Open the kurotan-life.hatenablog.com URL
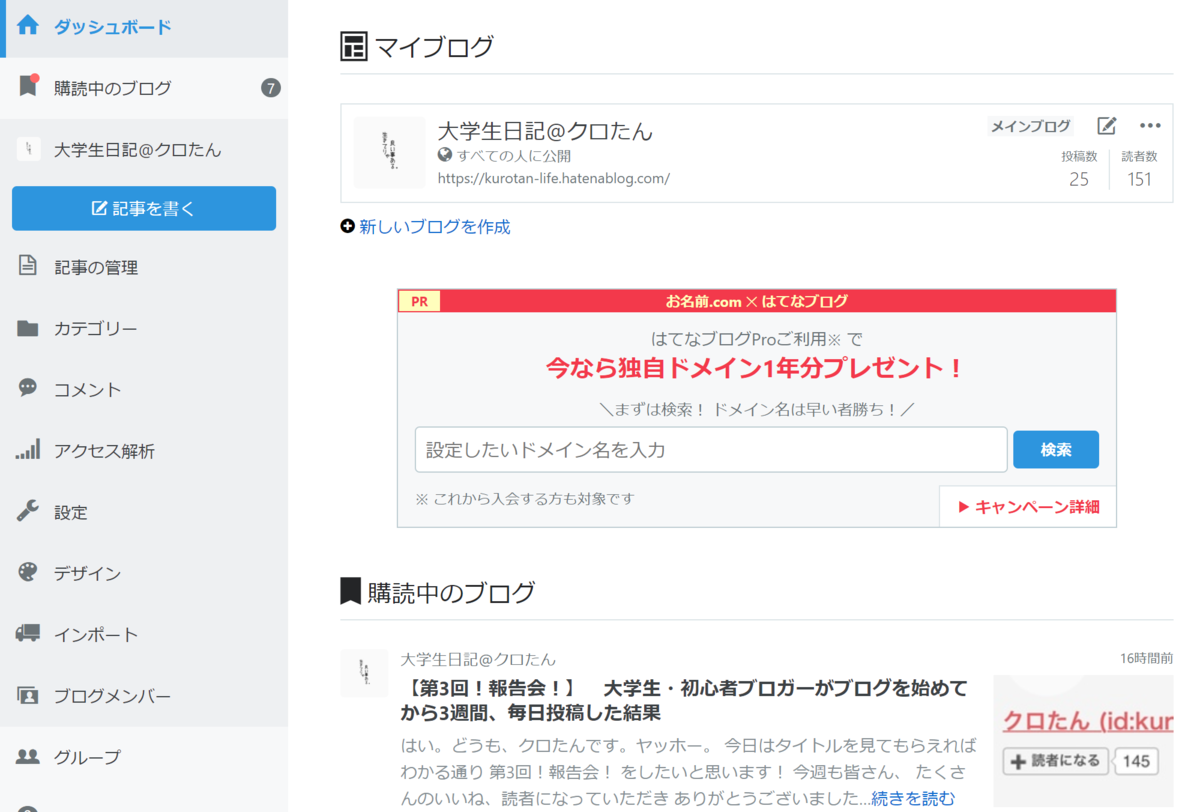This screenshot has width=1200, height=812. coord(554,179)
